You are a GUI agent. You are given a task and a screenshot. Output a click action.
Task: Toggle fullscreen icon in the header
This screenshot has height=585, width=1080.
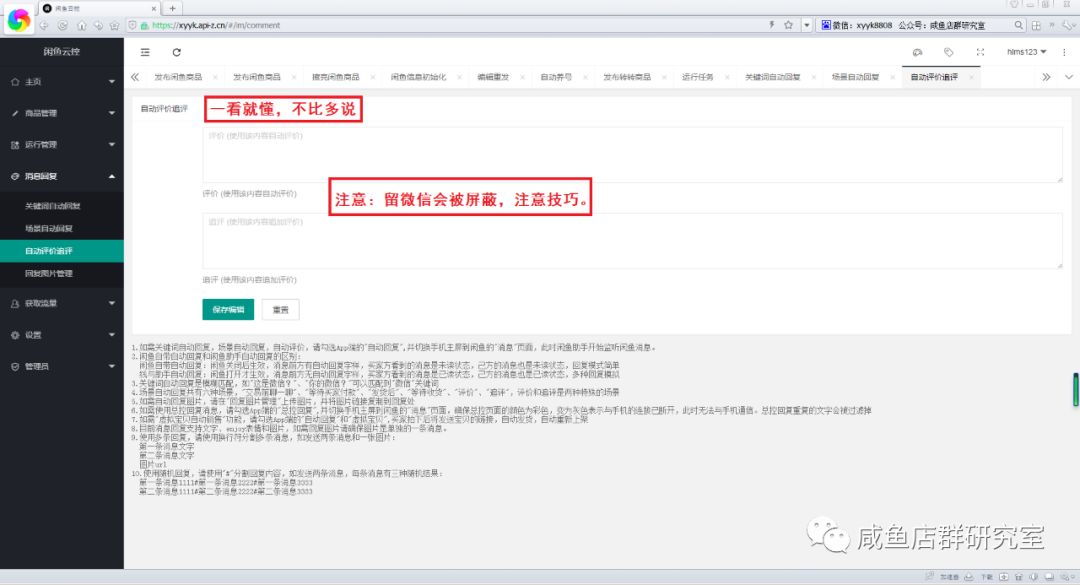coord(980,52)
